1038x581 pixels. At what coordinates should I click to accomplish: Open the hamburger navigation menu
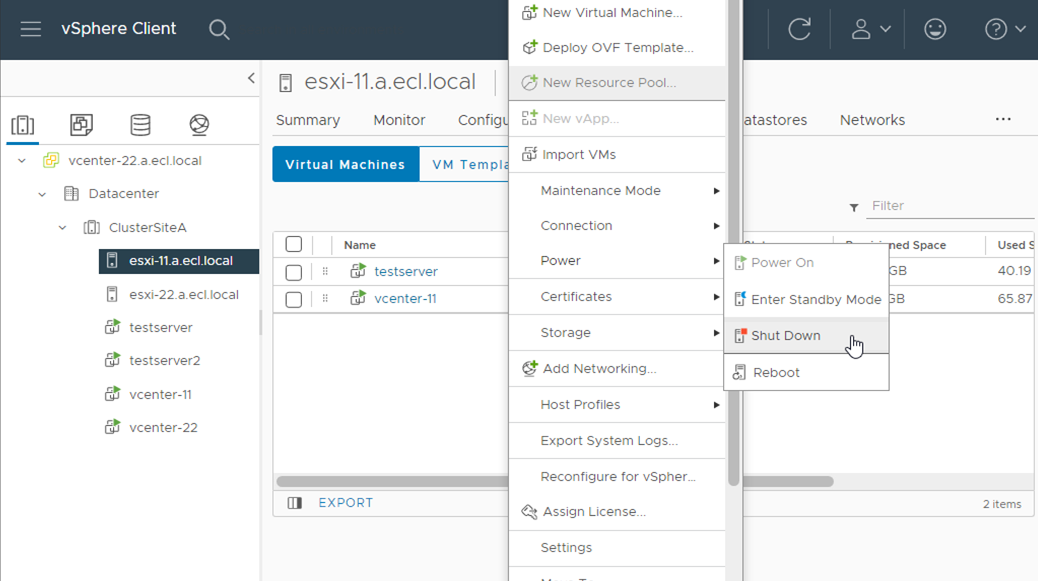[31, 29]
